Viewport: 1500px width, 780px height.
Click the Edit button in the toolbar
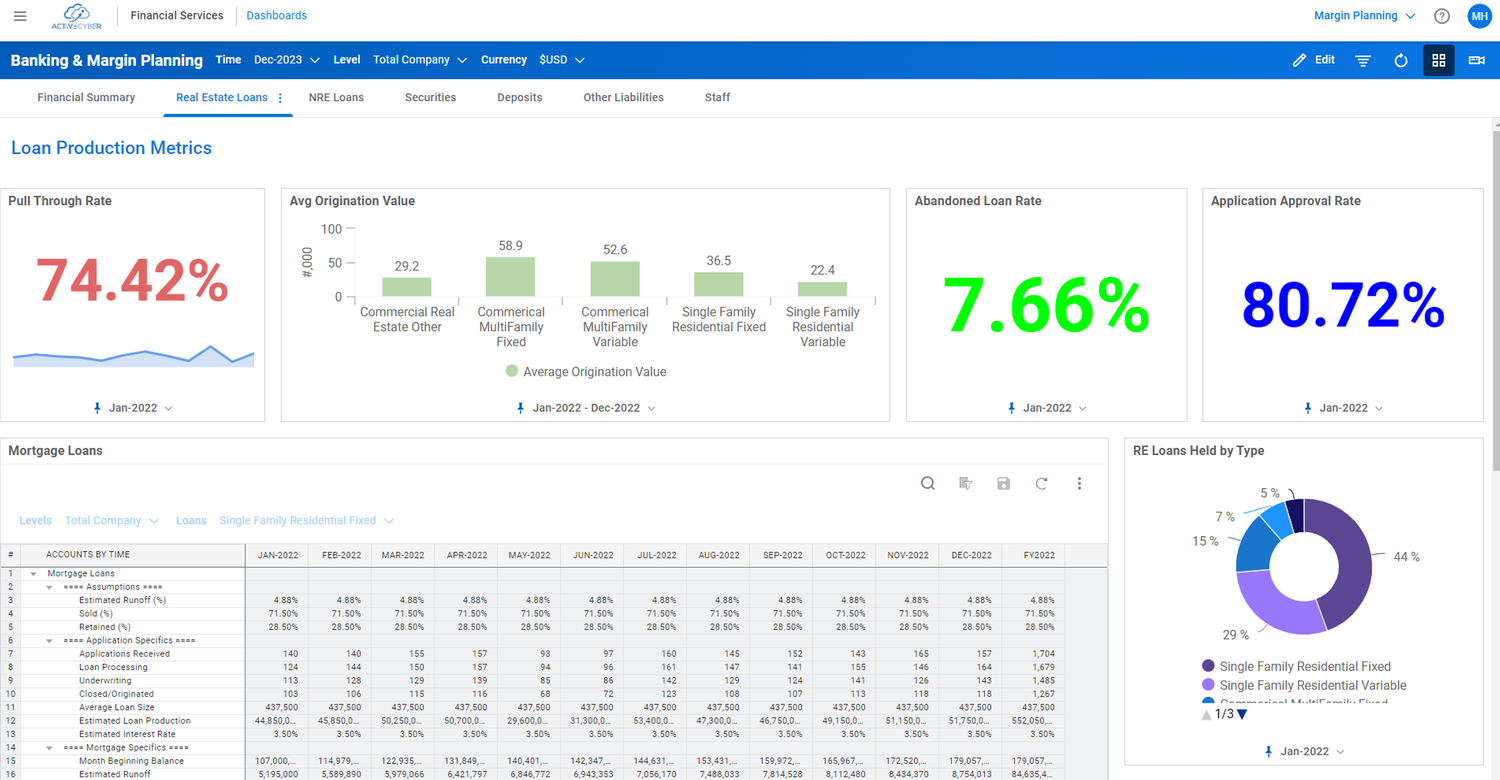(x=1312, y=60)
